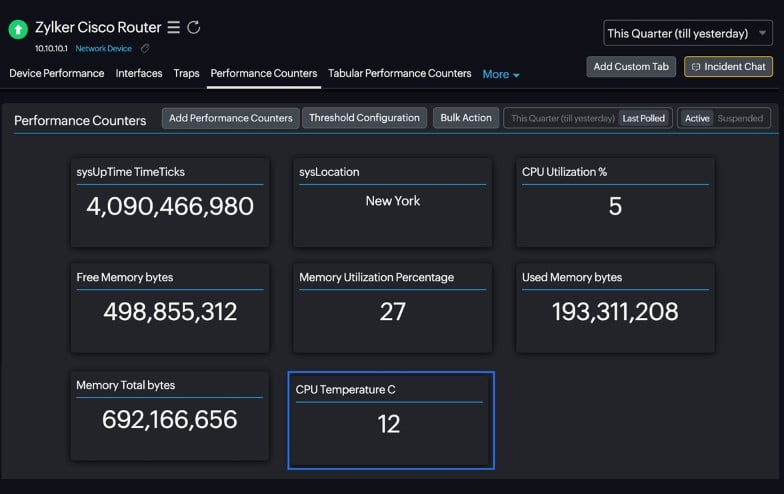
Task: Switch to the Interfaces tab
Action: pyautogui.click(x=139, y=74)
